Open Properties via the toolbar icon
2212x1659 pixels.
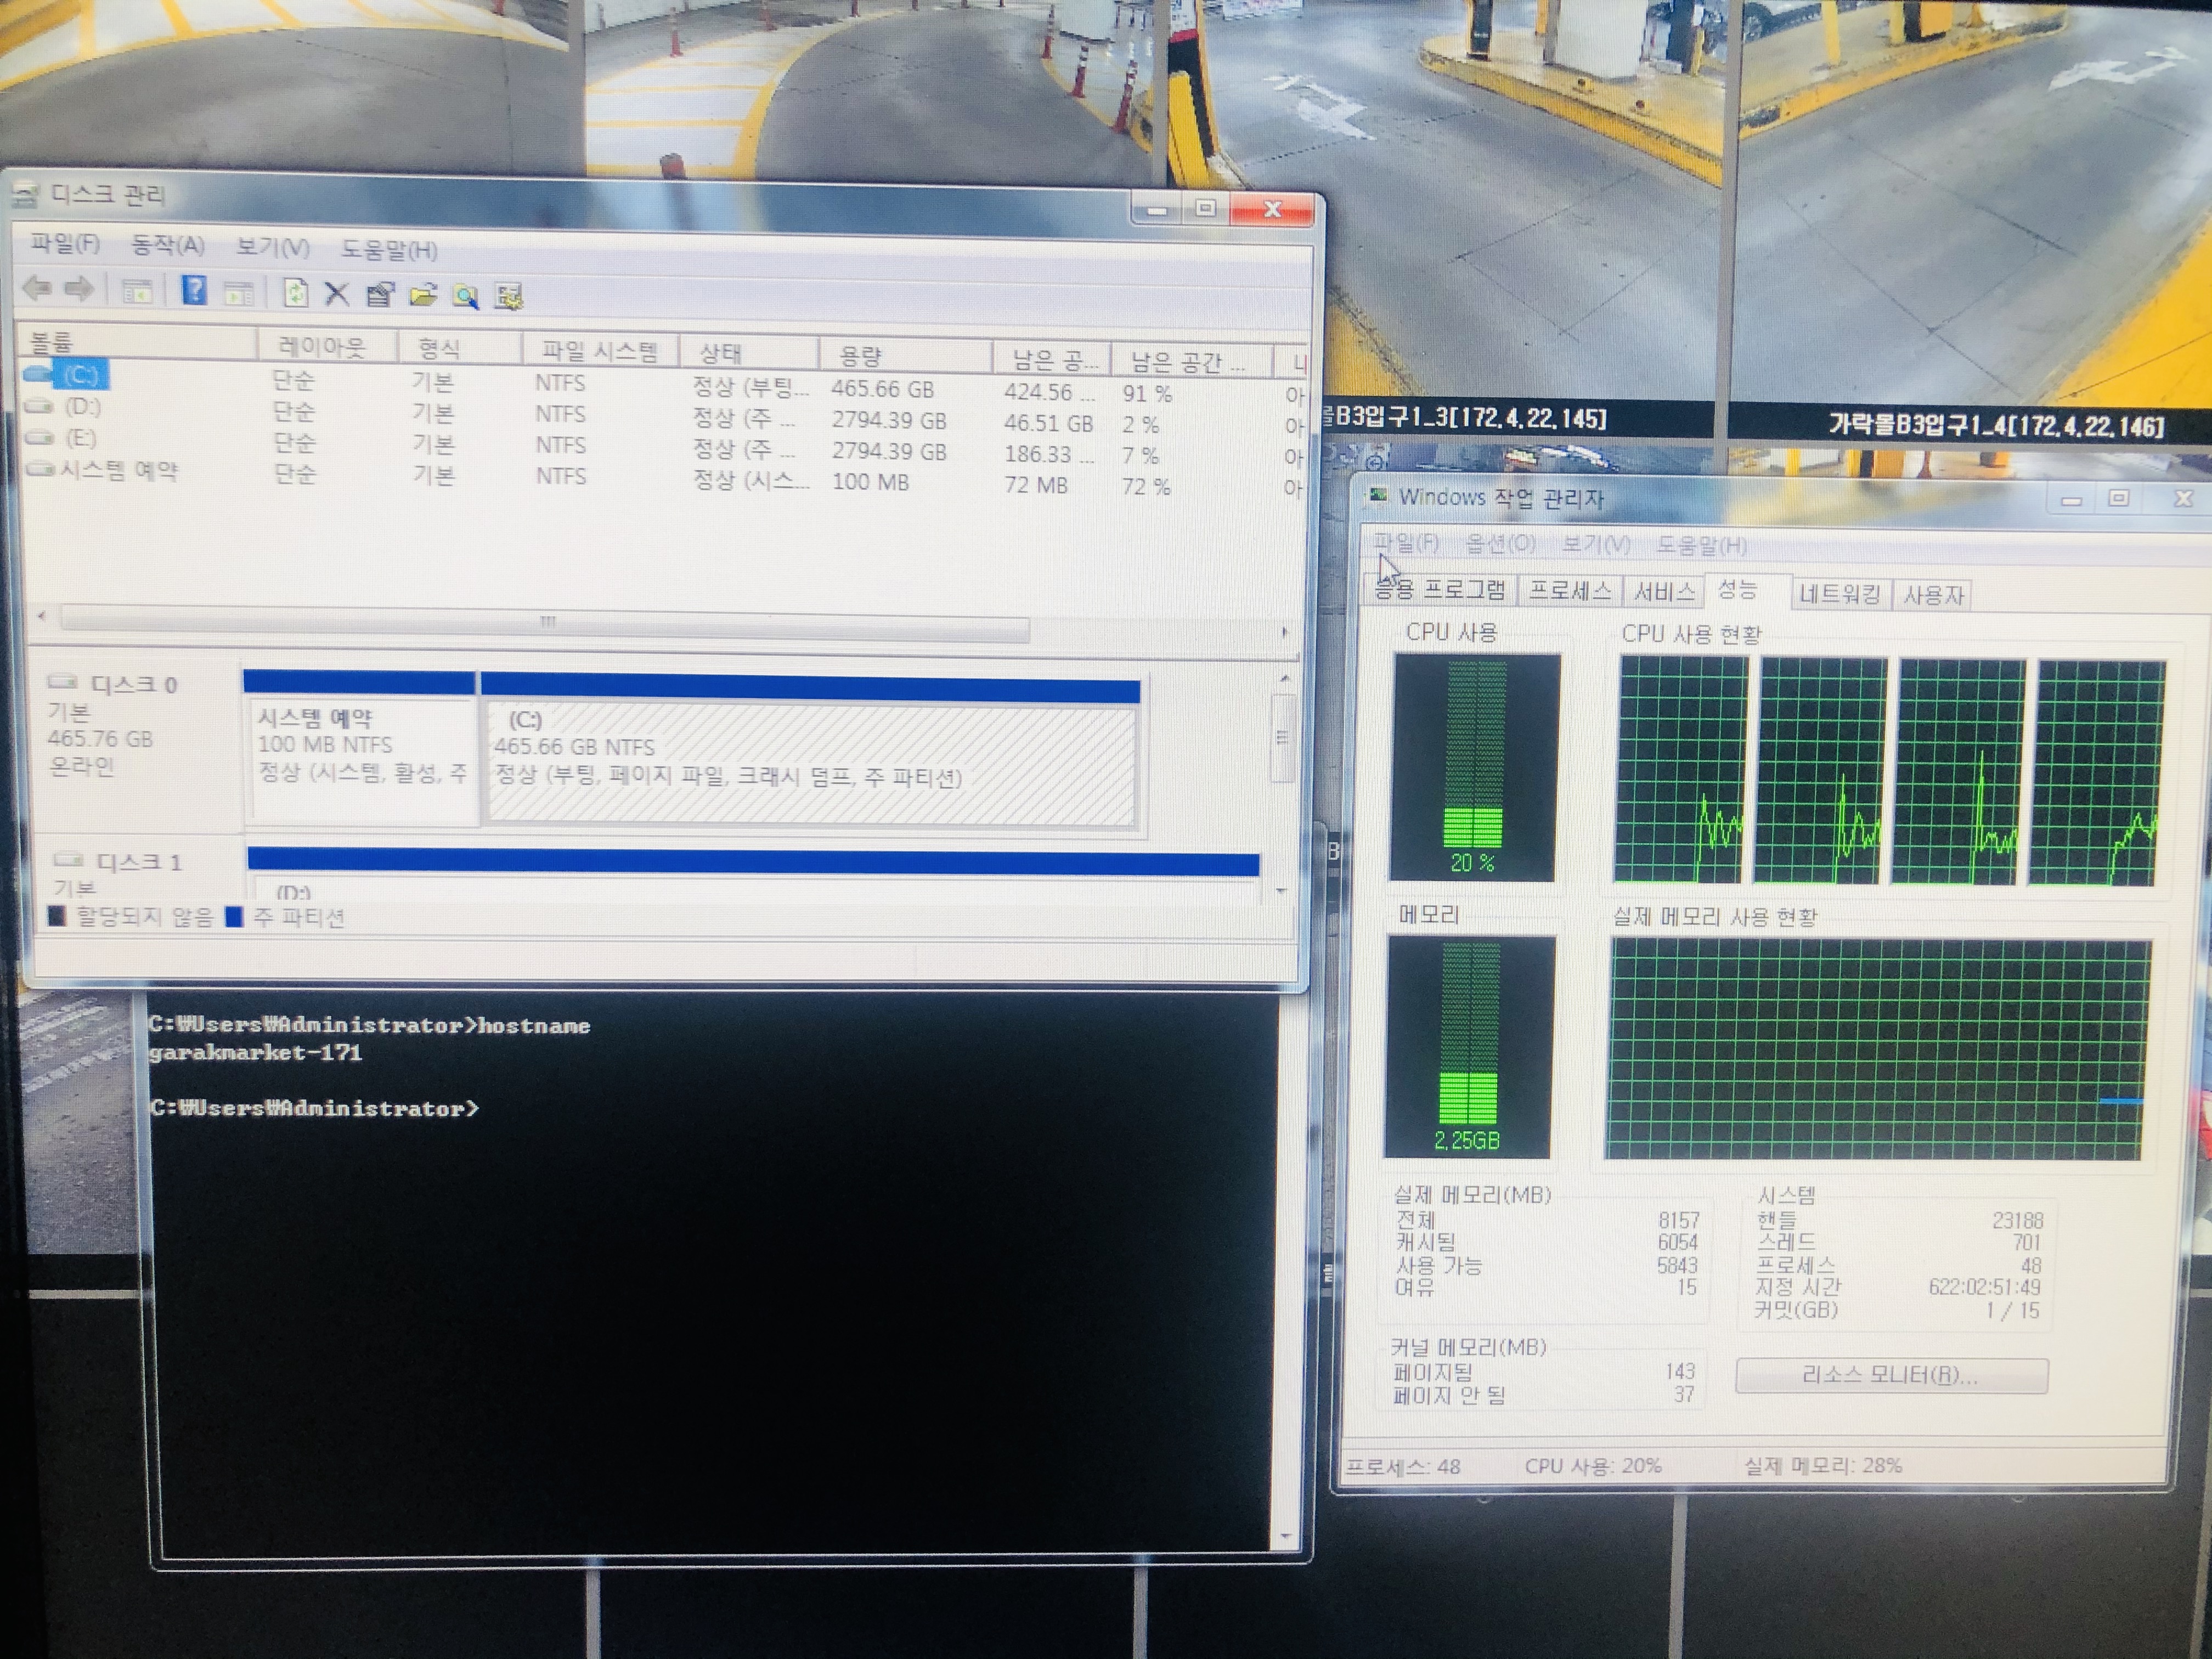tap(380, 295)
